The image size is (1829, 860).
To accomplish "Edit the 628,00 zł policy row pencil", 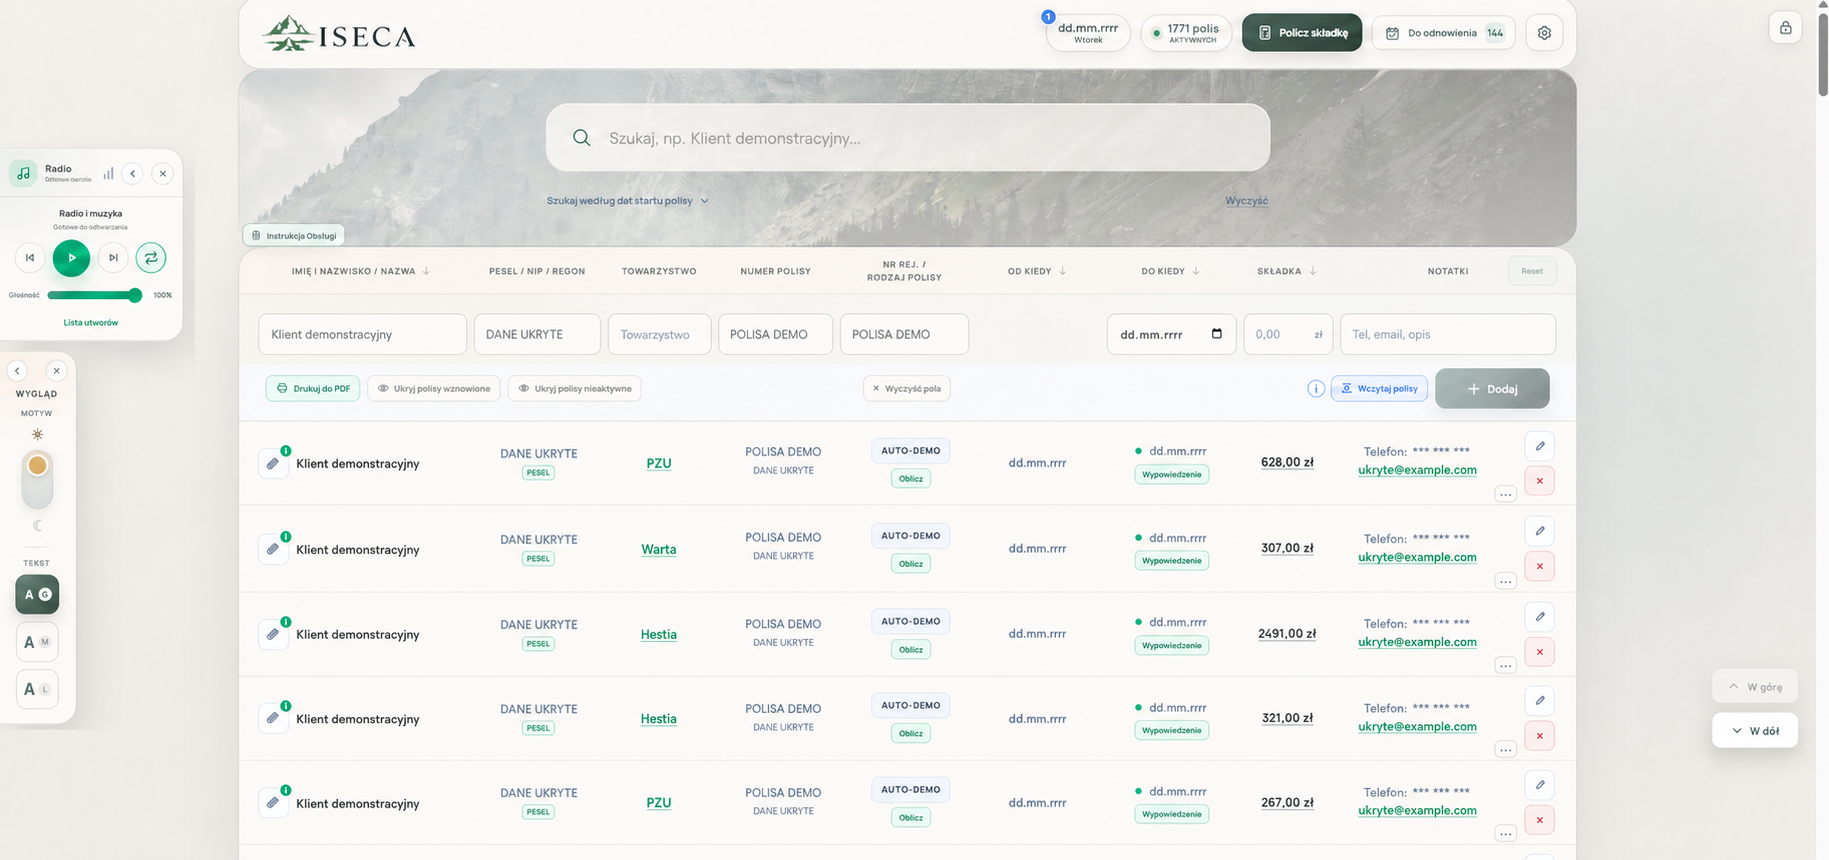I will click(1540, 446).
